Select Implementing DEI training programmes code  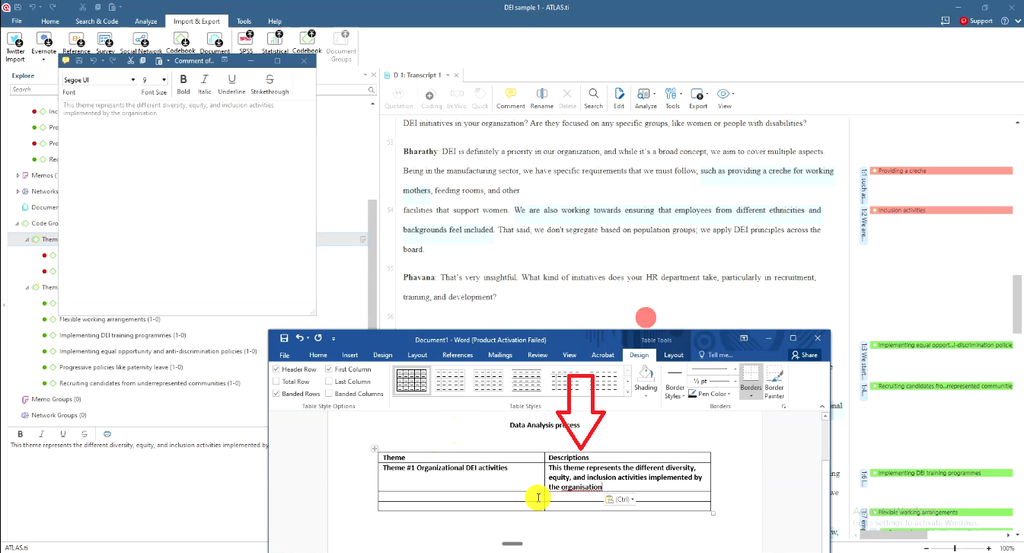pyautogui.click(x=123, y=336)
